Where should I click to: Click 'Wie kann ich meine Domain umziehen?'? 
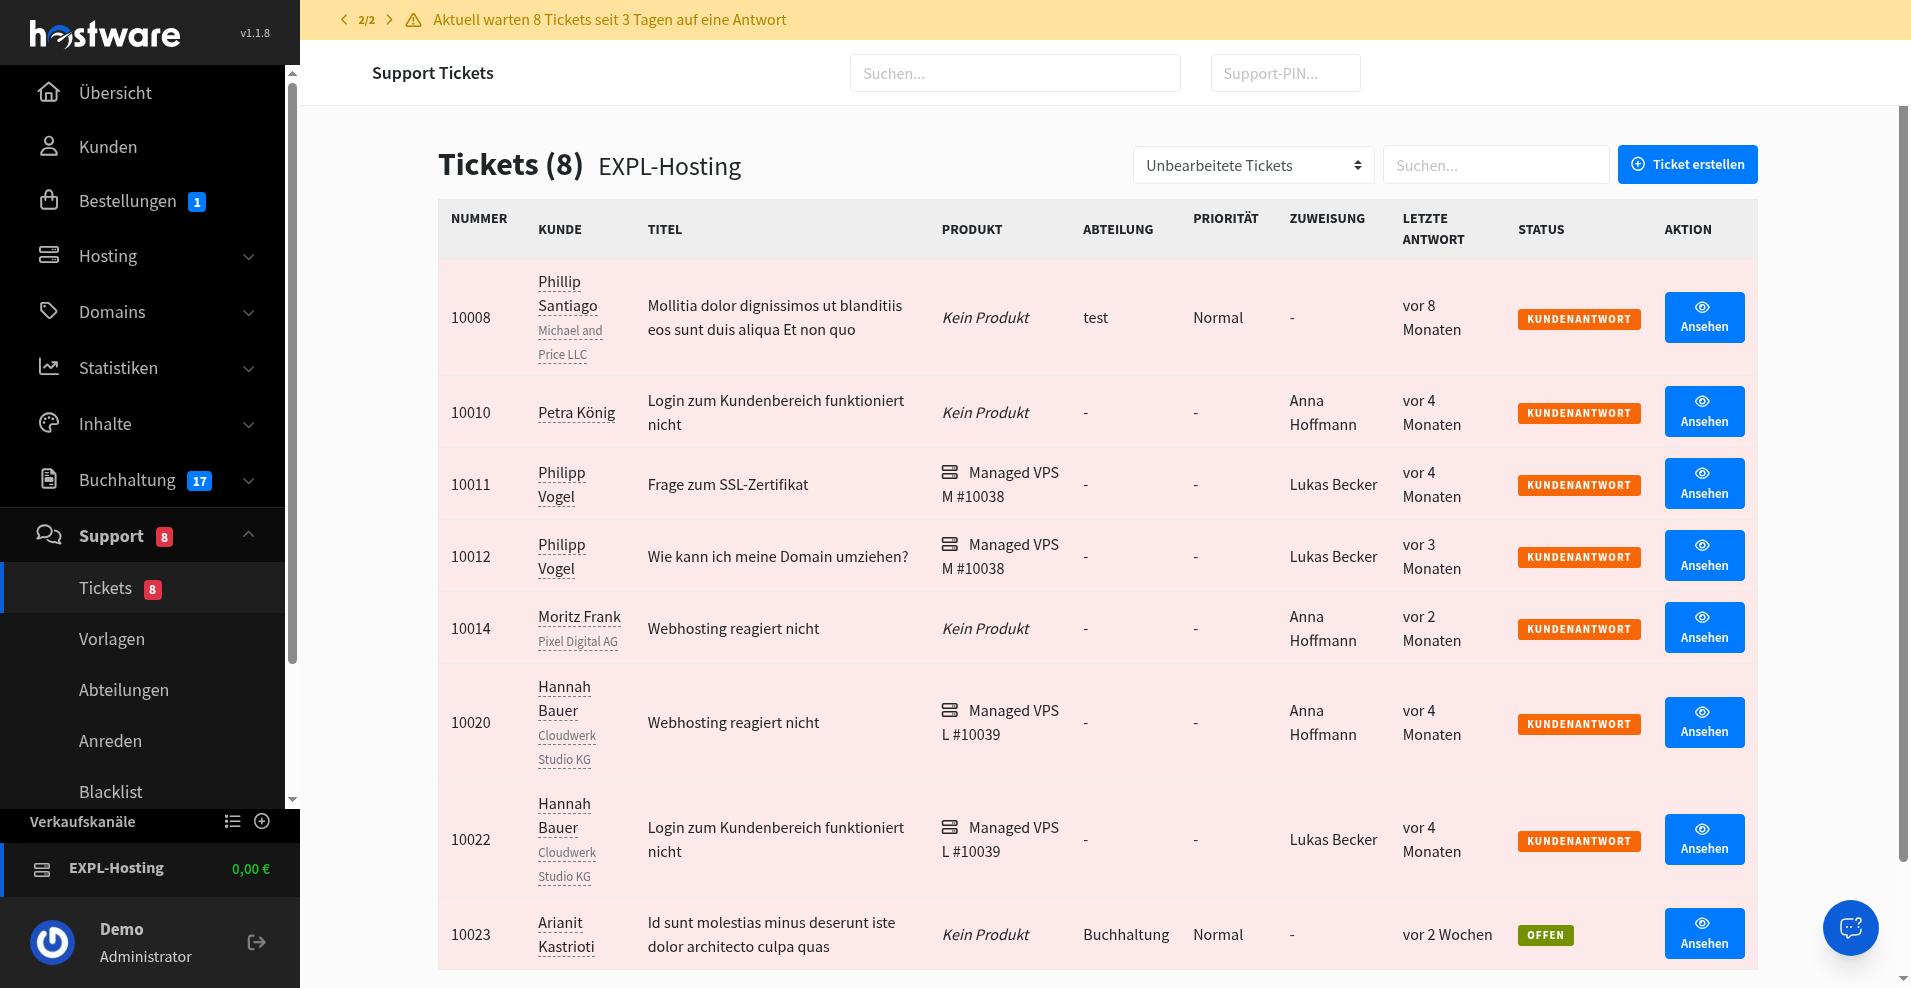pyautogui.click(x=777, y=556)
